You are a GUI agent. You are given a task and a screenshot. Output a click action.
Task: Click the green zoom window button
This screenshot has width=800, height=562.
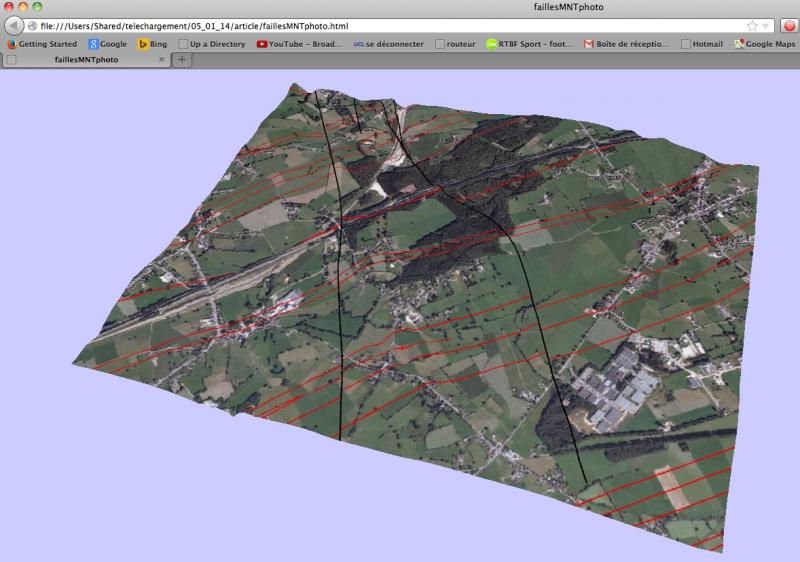(x=38, y=7)
